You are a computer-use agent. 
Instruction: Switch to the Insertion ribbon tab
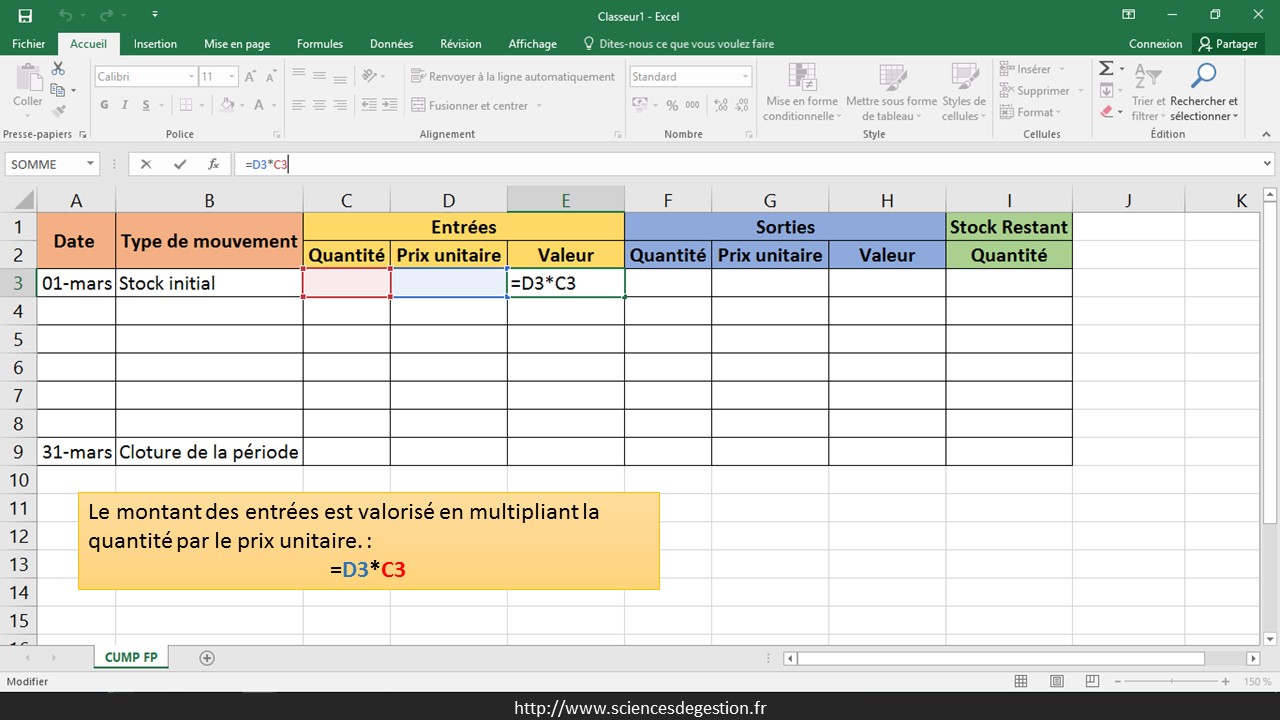[x=155, y=44]
